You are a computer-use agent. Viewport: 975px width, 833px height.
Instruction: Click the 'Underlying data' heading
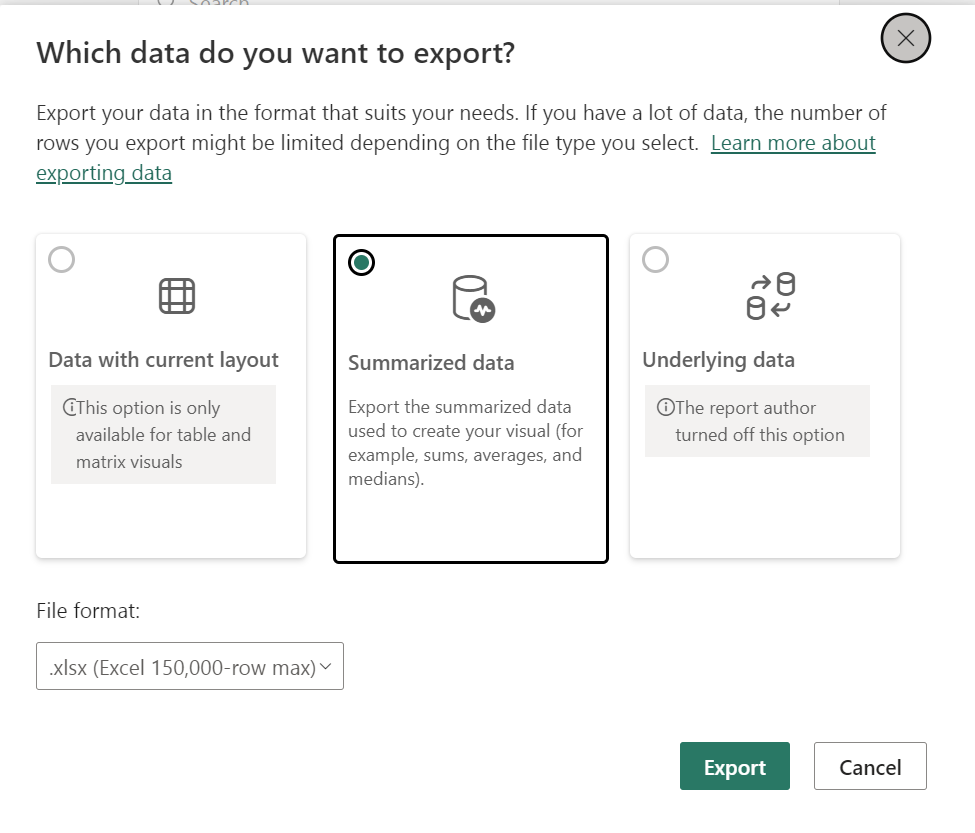tap(718, 360)
